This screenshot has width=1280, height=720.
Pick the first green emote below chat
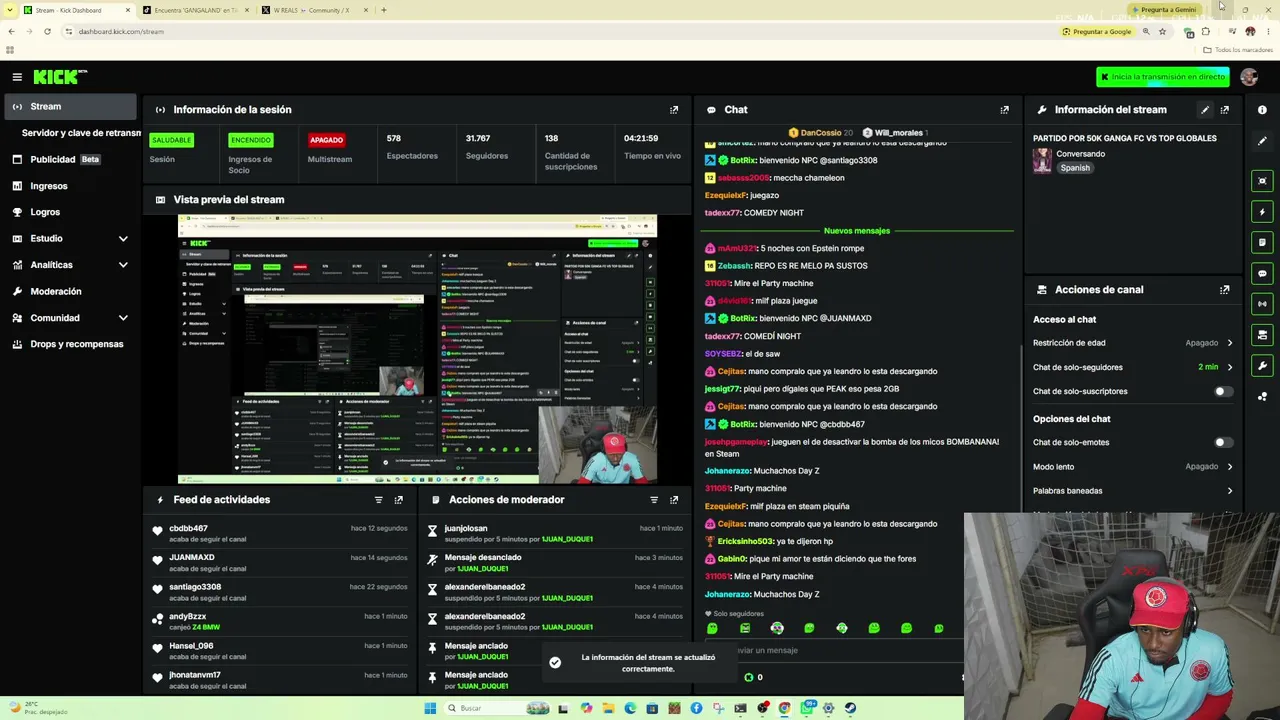712,628
